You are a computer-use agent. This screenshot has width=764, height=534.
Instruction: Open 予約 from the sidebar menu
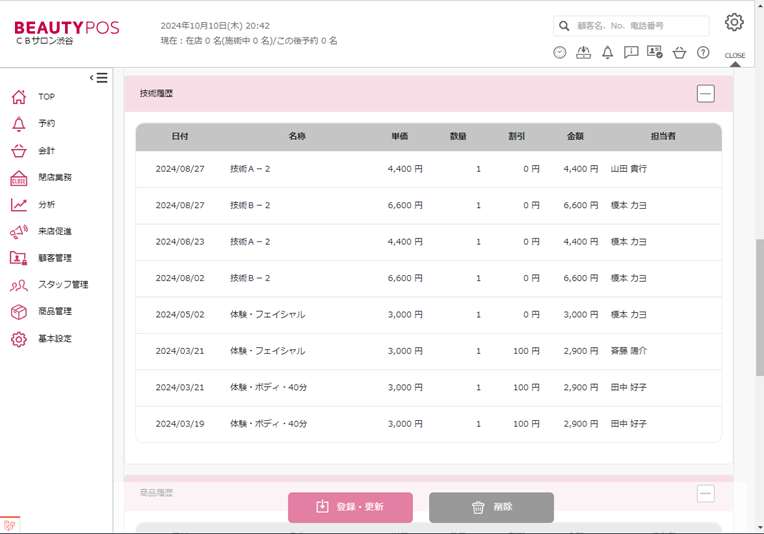46,124
